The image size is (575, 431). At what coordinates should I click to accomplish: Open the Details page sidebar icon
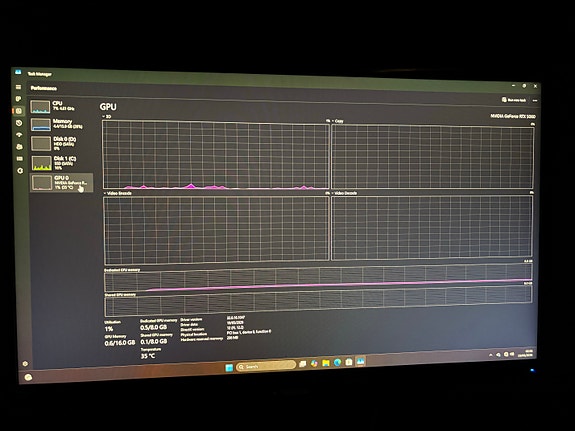pos(20,158)
